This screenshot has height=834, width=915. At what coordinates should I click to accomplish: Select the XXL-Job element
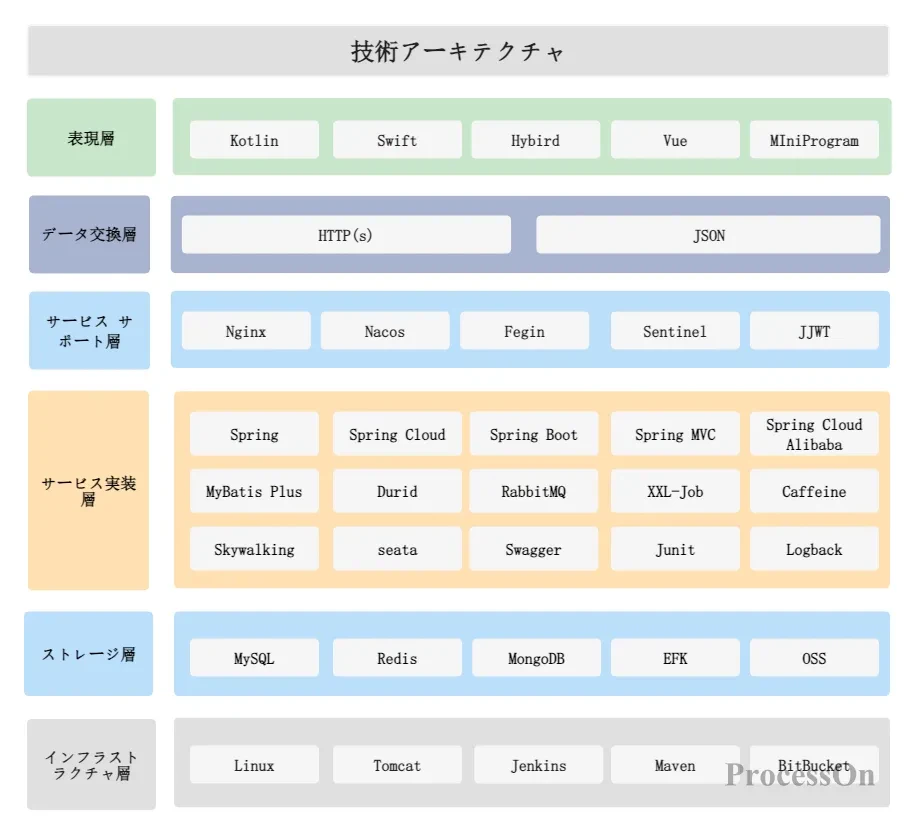pyautogui.click(x=675, y=491)
